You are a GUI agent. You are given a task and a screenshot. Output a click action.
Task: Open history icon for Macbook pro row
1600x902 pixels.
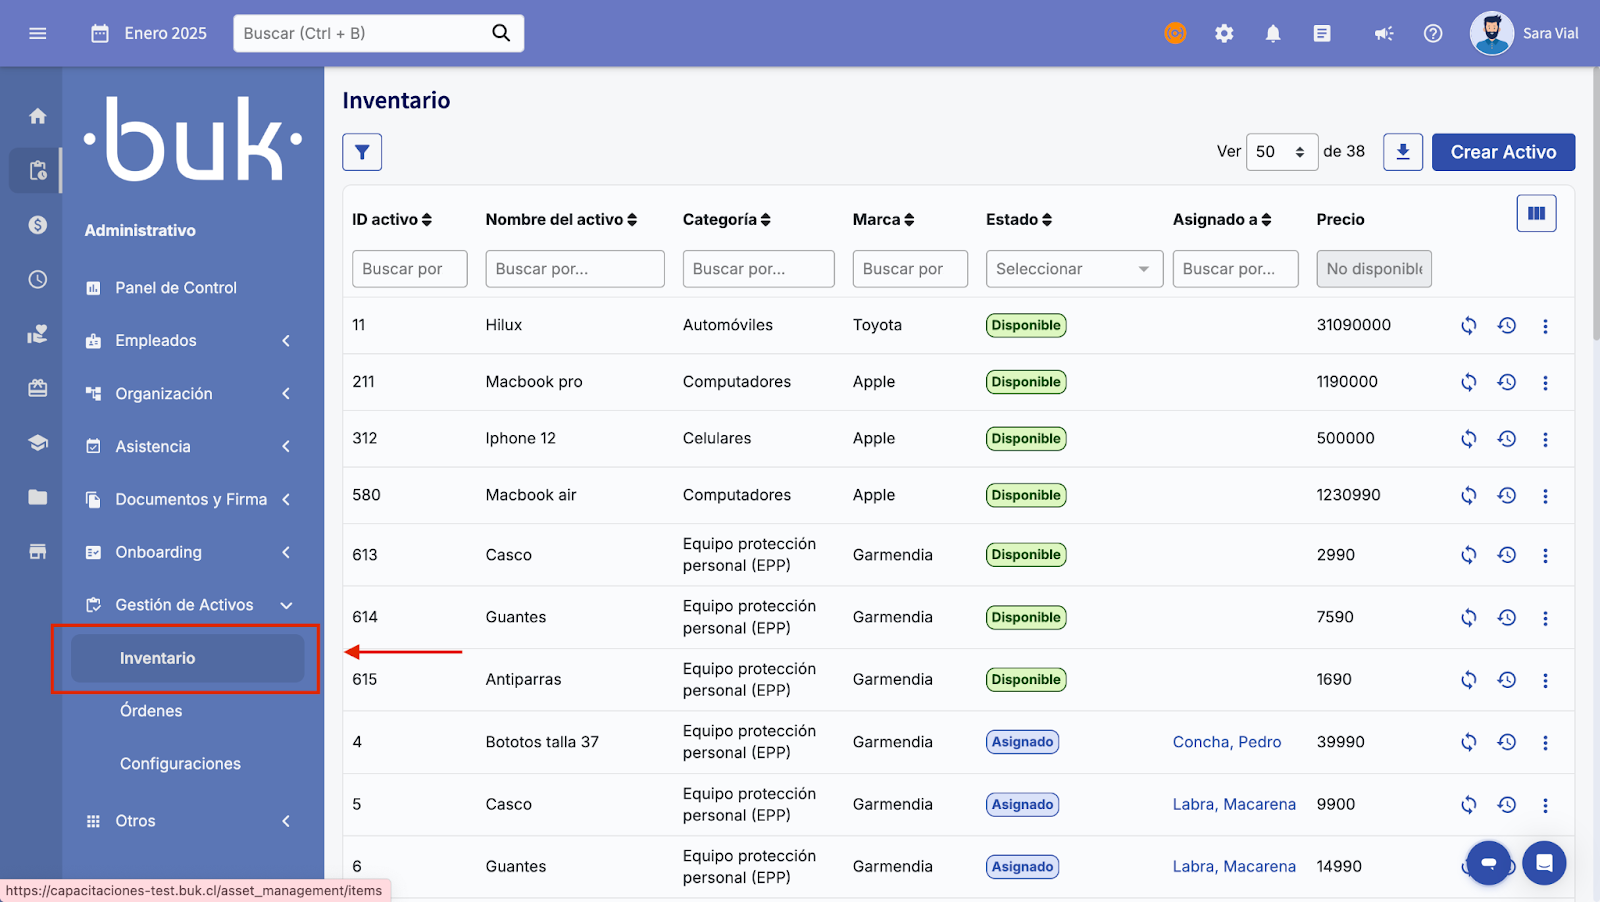pyautogui.click(x=1507, y=382)
